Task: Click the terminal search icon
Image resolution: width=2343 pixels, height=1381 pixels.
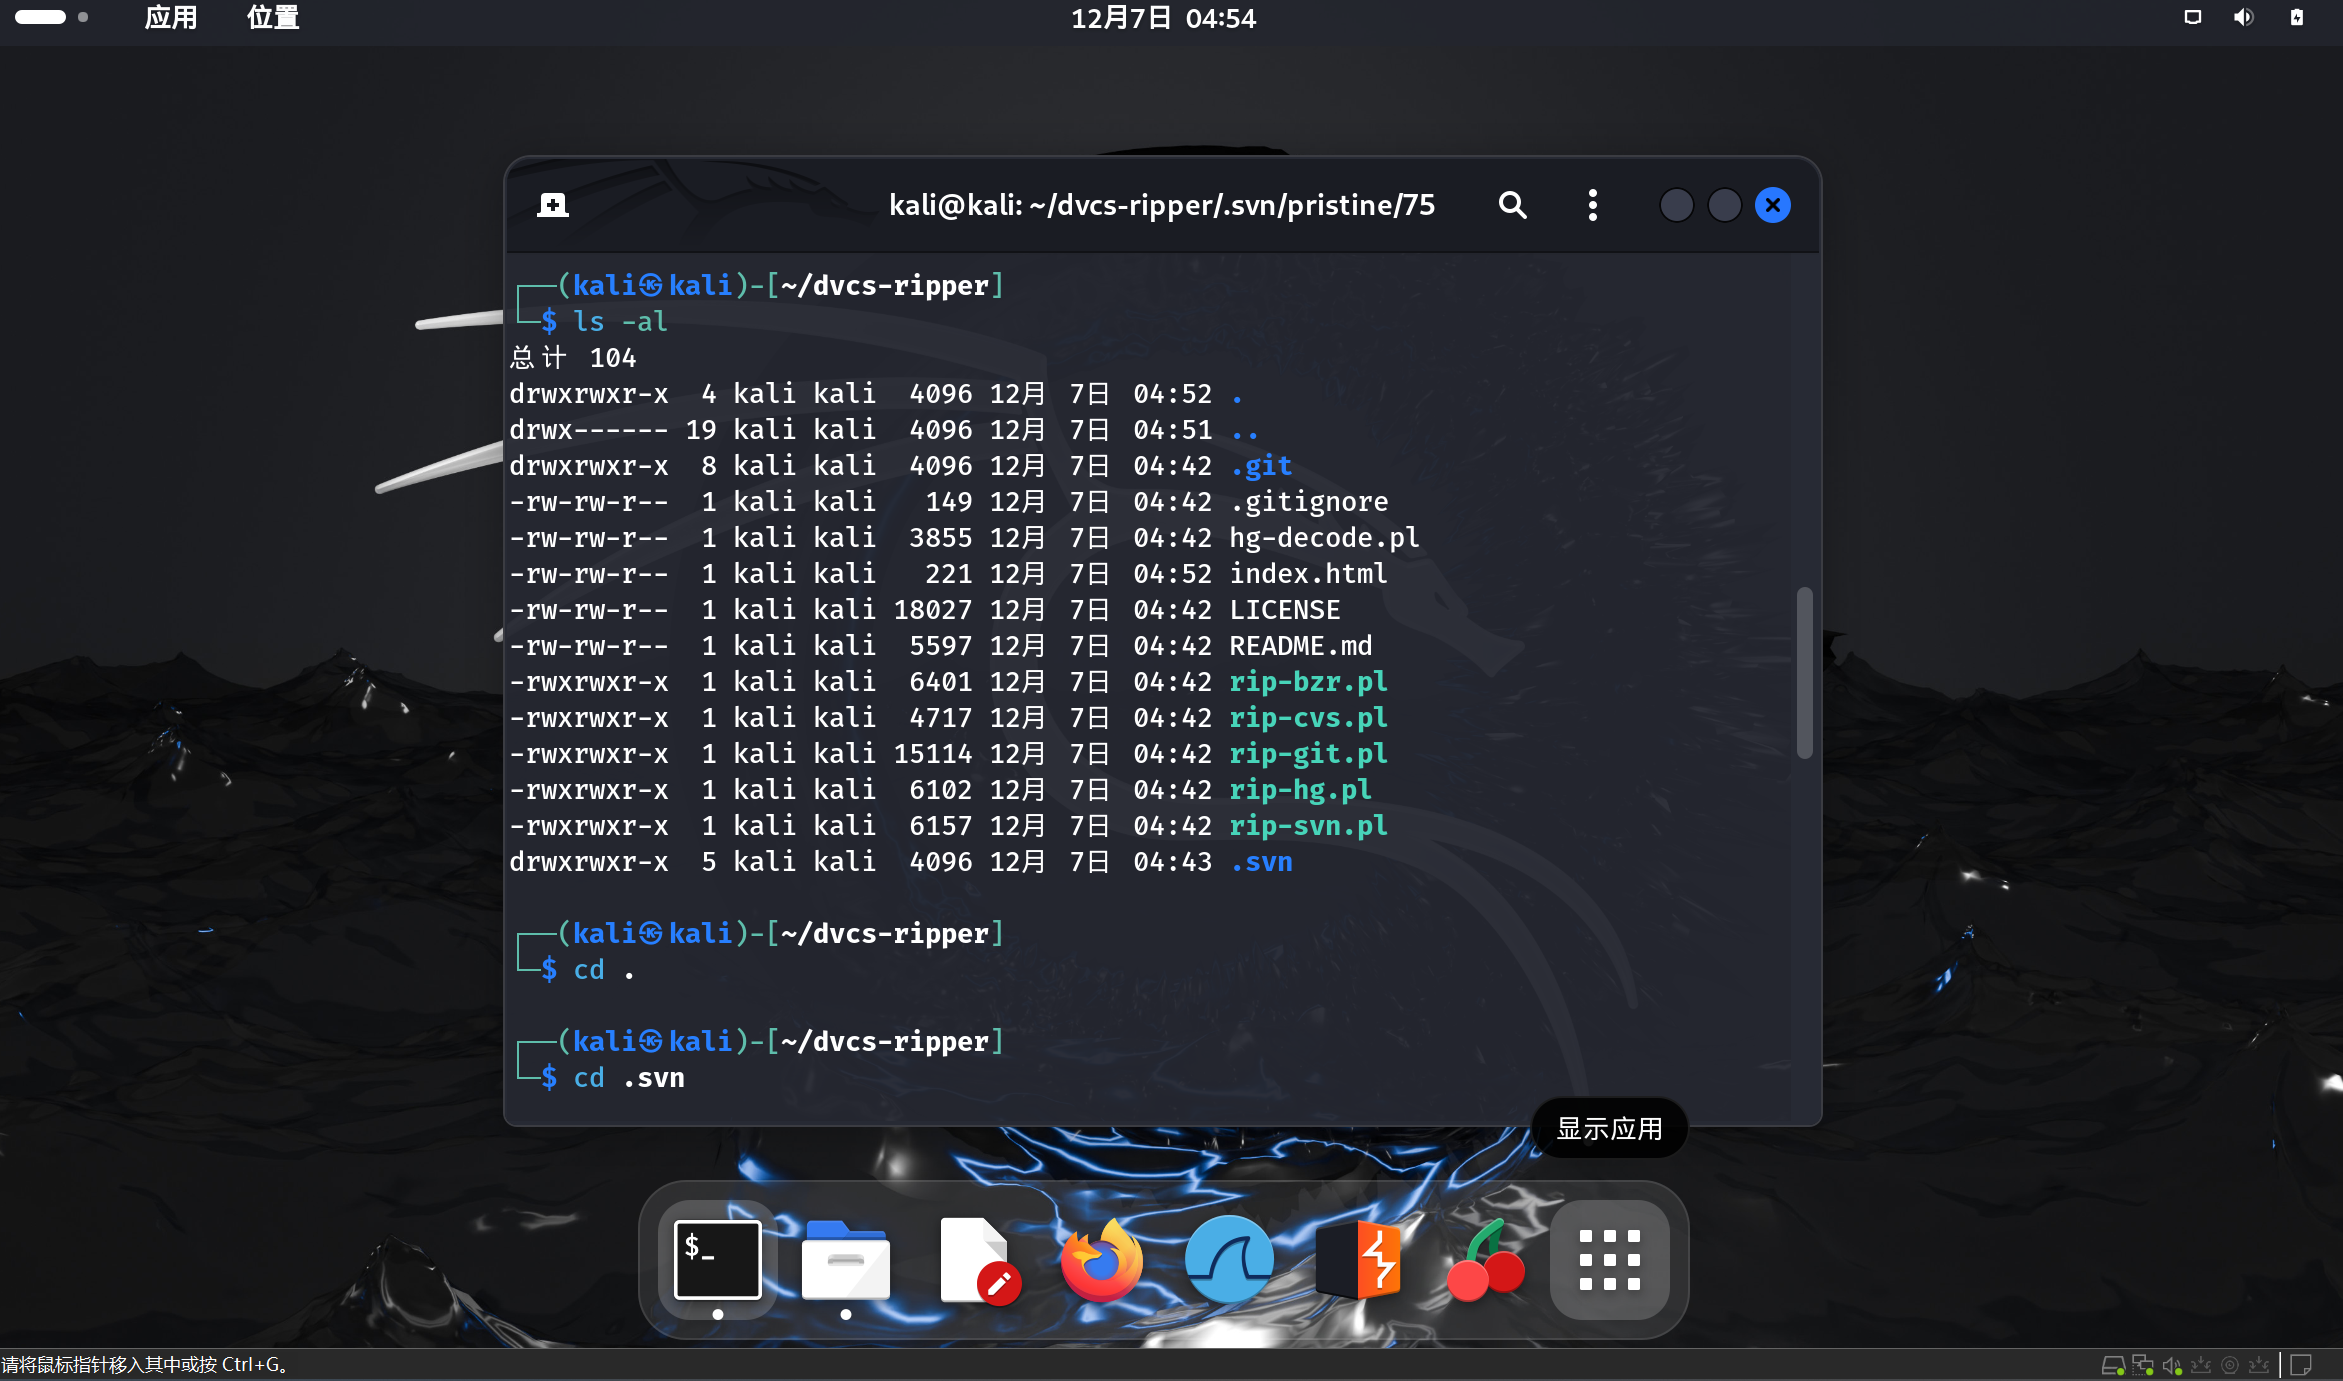Action: click(1512, 205)
